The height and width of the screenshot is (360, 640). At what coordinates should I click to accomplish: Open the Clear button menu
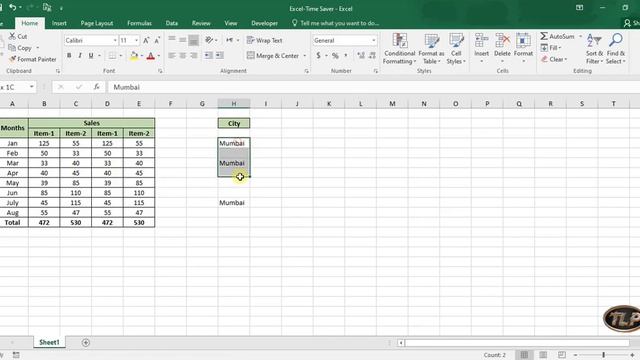pyautogui.click(x=554, y=59)
